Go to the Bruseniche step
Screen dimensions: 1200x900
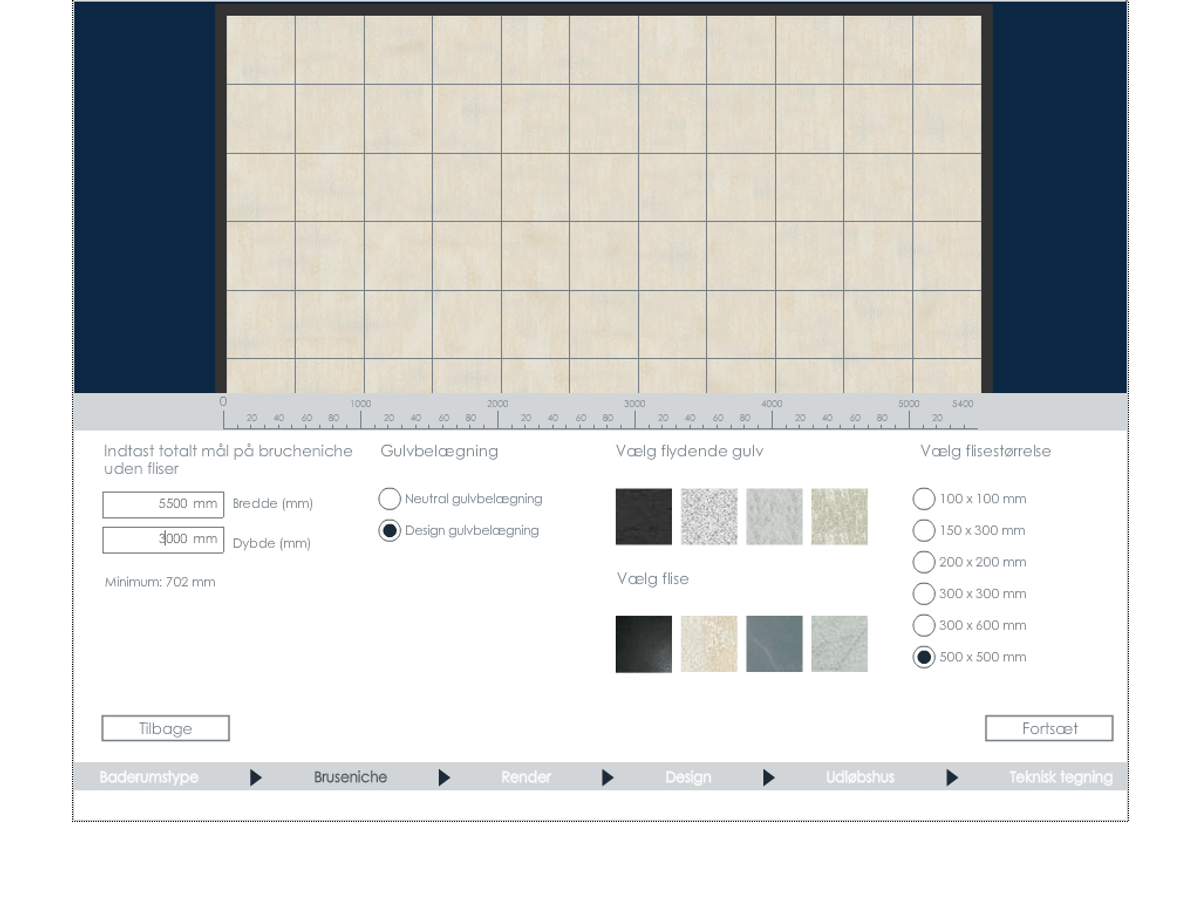[x=350, y=777]
